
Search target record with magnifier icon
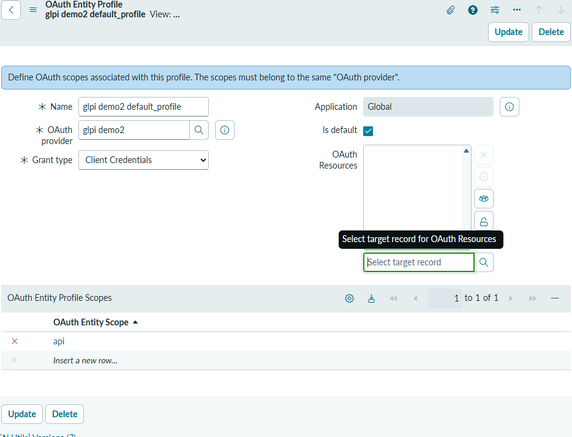click(x=484, y=262)
